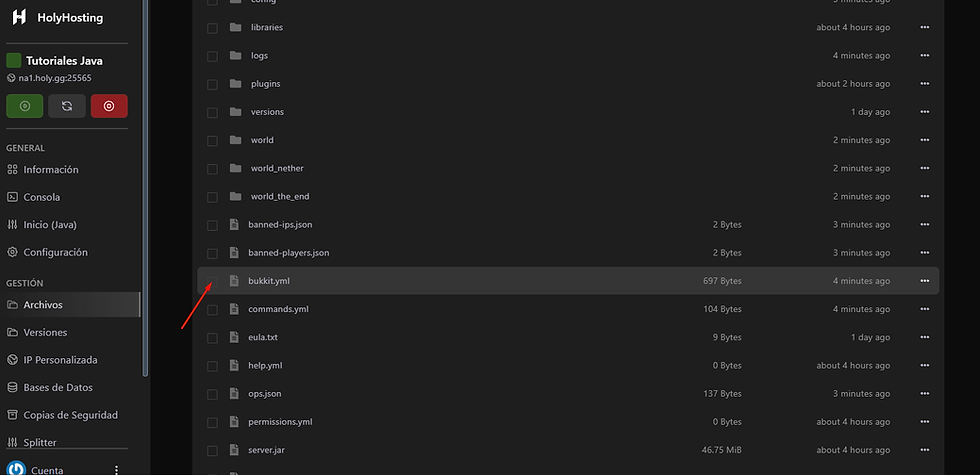
Task: Go to Bases de Datos section
Action: point(58,387)
